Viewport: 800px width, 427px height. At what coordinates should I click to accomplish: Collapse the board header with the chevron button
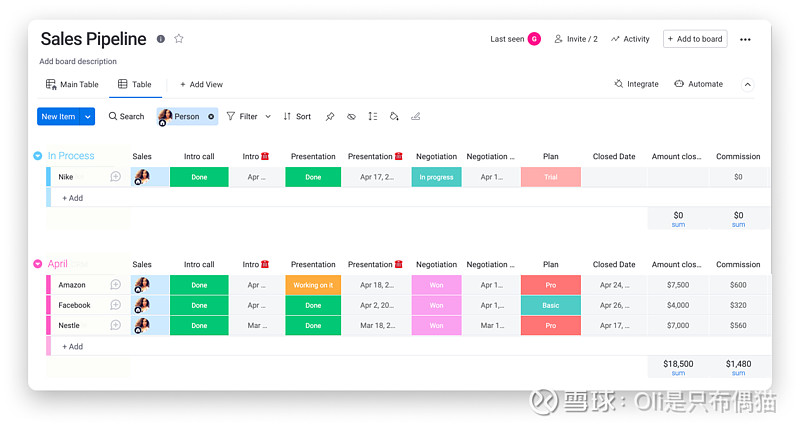tap(747, 85)
